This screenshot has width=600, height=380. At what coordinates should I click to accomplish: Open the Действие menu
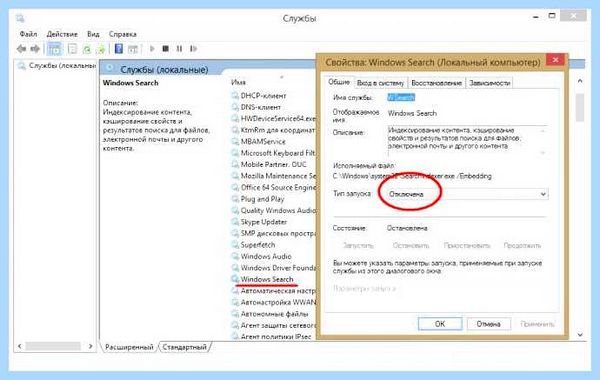click(x=62, y=34)
